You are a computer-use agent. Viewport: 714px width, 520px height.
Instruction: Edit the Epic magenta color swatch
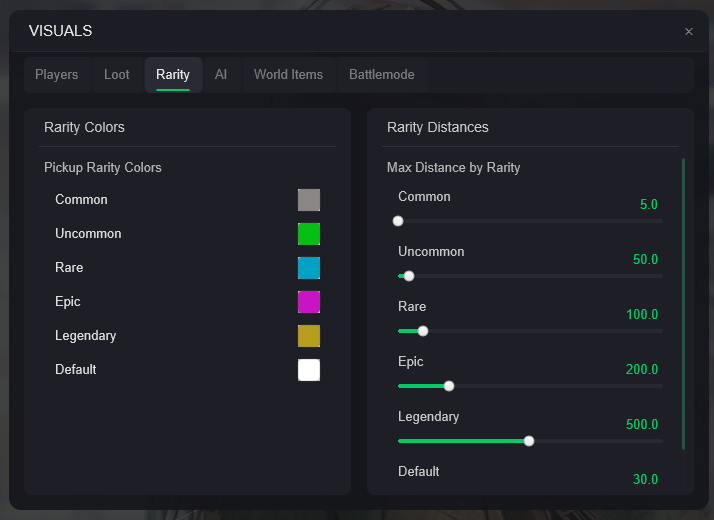click(x=309, y=302)
